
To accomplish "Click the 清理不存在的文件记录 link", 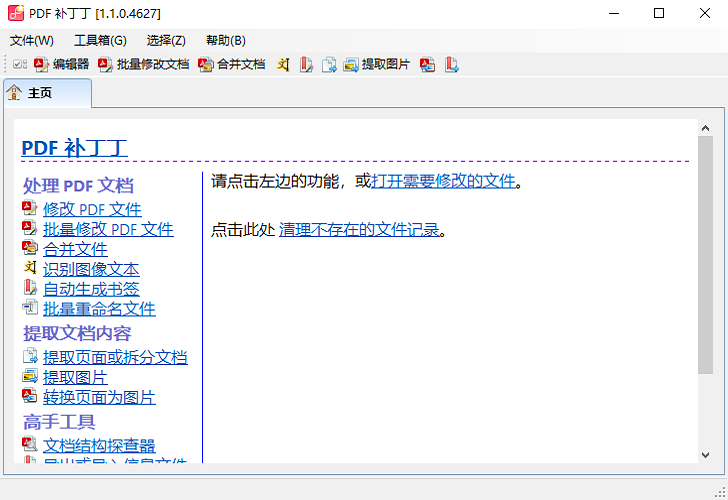I will 359,229.
